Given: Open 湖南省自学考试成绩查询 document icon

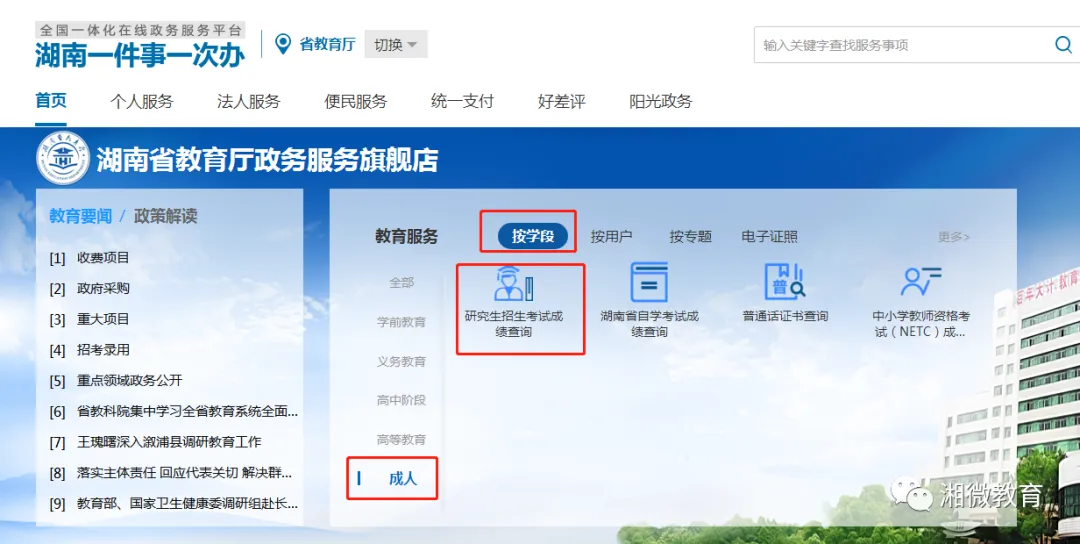Looking at the screenshot, I should point(649,282).
